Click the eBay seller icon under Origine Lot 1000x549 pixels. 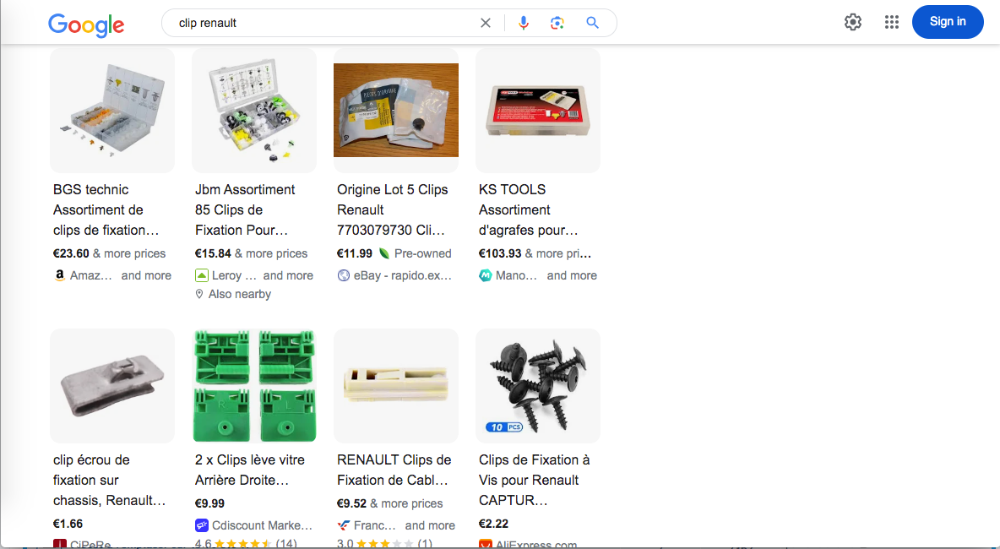coord(343,275)
